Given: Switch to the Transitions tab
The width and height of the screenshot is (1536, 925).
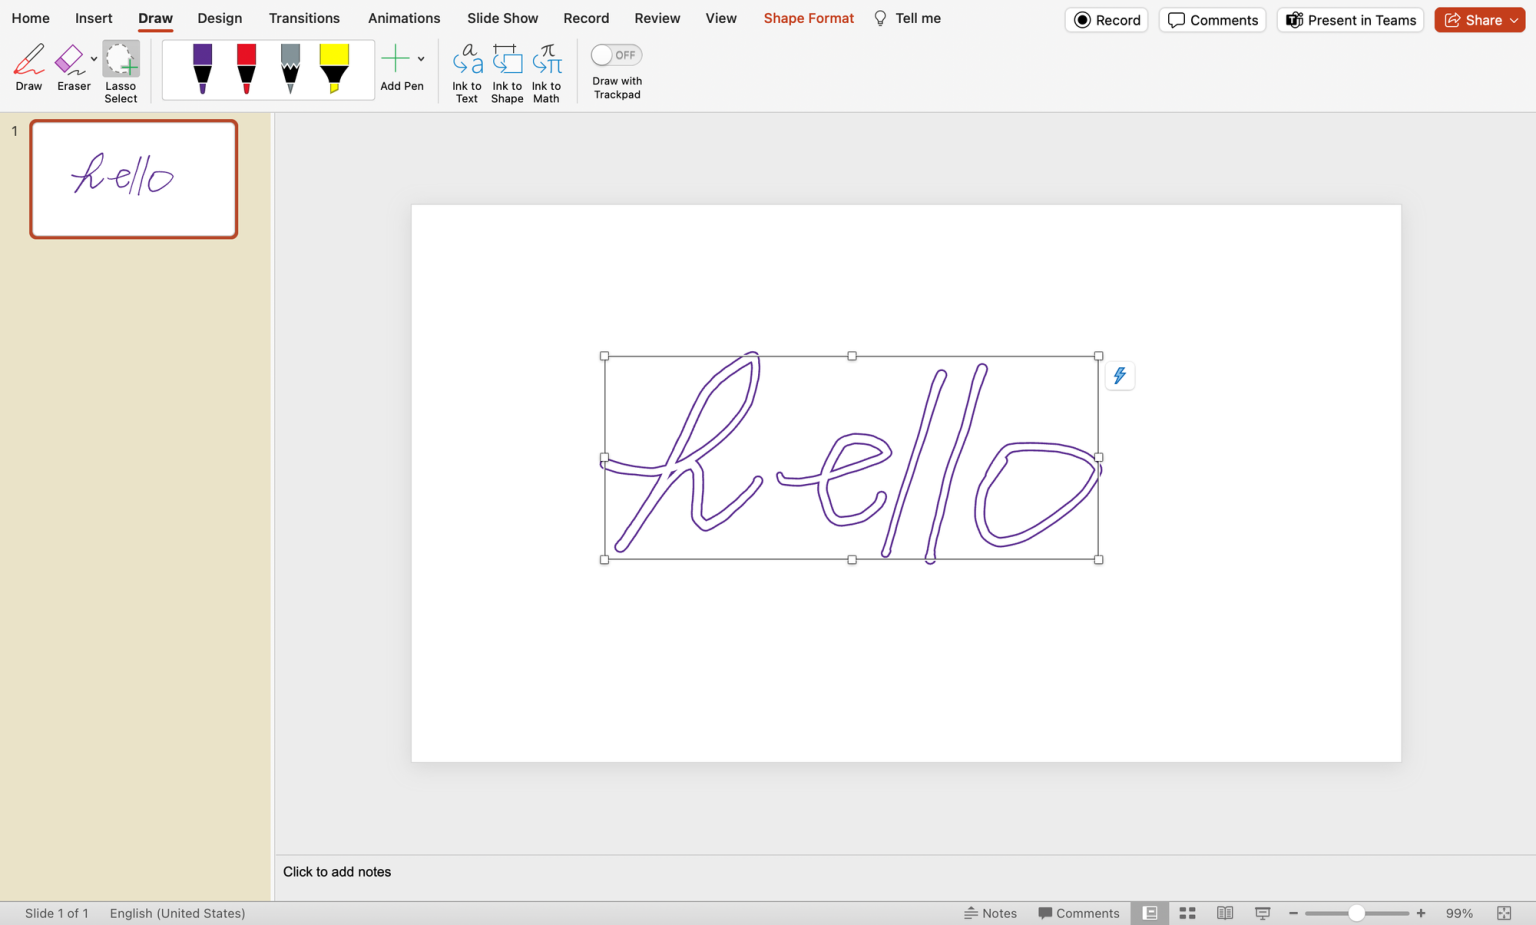Looking at the screenshot, I should (x=304, y=18).
